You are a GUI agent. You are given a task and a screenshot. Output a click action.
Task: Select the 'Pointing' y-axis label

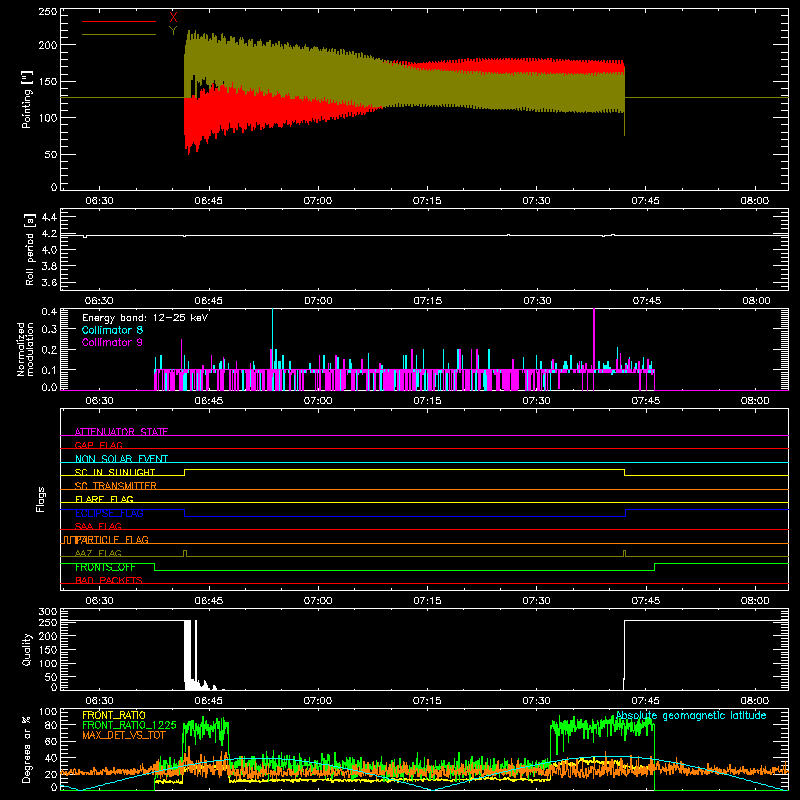[27, 99]
